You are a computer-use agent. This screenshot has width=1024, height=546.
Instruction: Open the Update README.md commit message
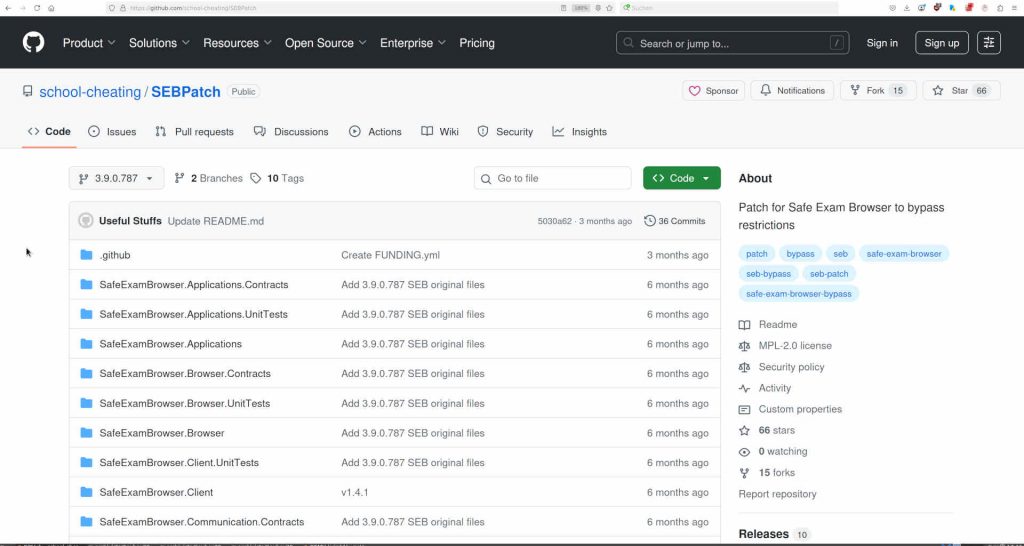coord(216,221)
